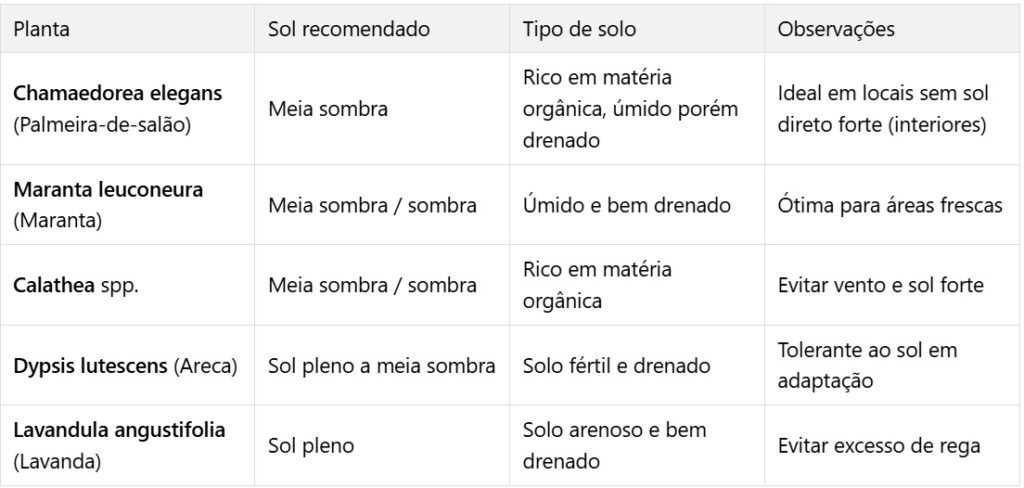Viewport: 1024px width, 488px height.
Task: Click 'Sol pleno a meia sombra' cell
Action: click(x=381, y=366)
